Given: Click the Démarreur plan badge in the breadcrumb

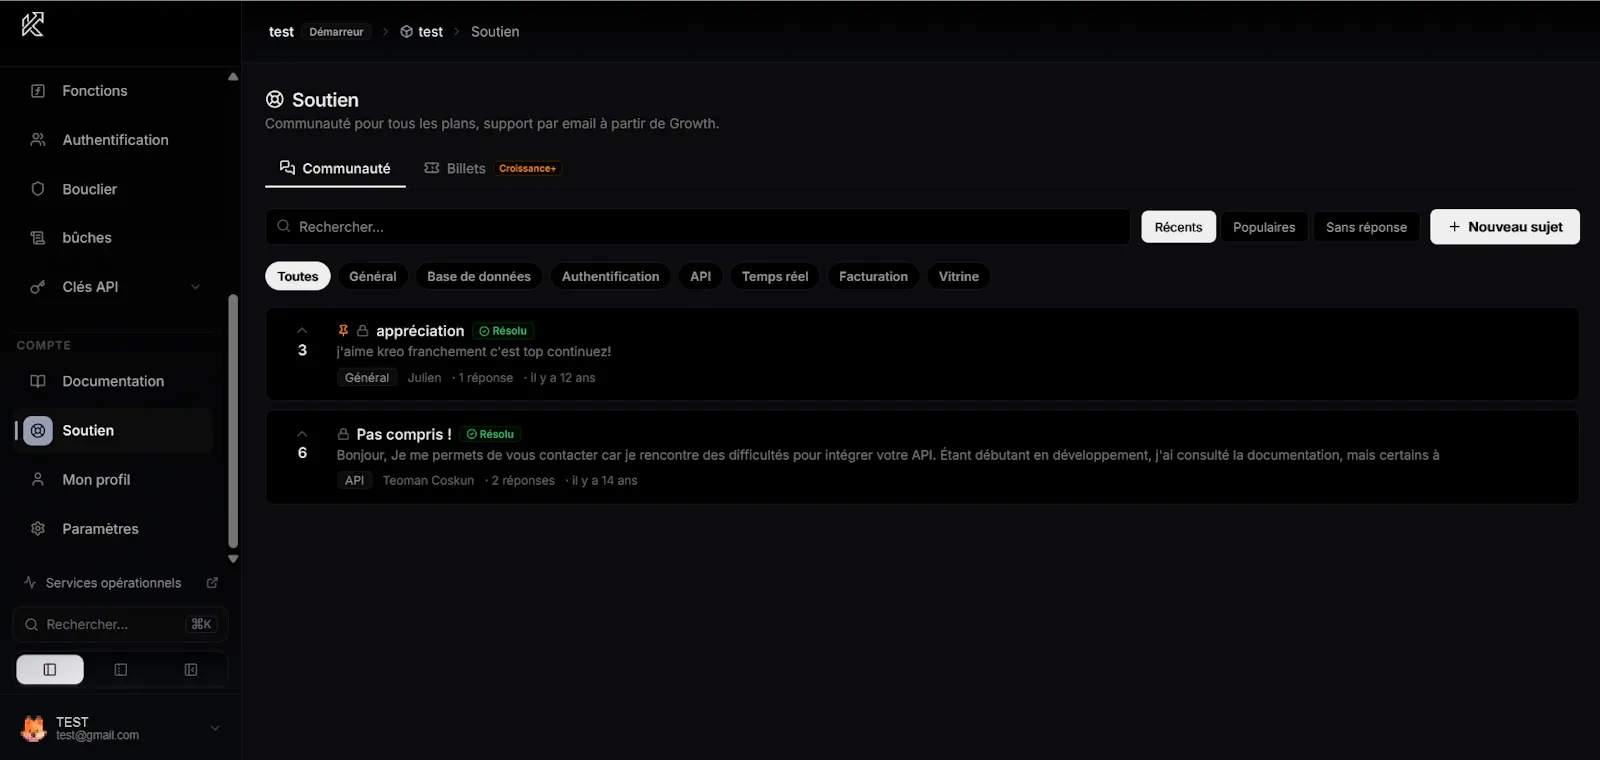Looking at the screenshot, I should (336, 32).
